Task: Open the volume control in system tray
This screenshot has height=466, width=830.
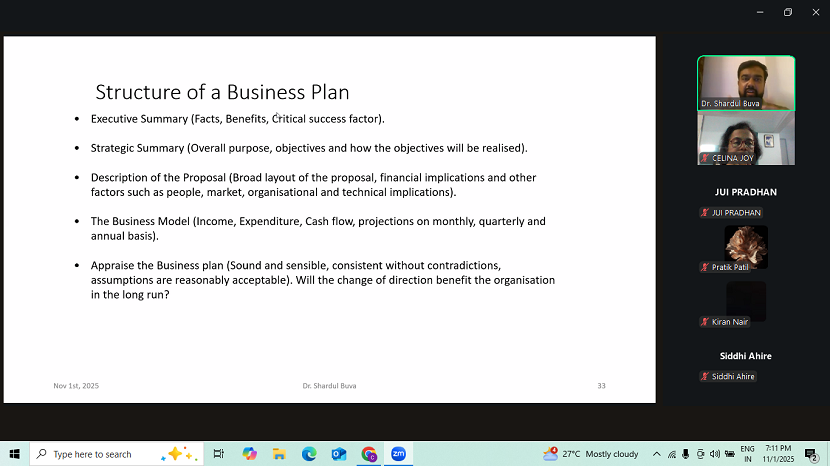Action: [714, 454]
